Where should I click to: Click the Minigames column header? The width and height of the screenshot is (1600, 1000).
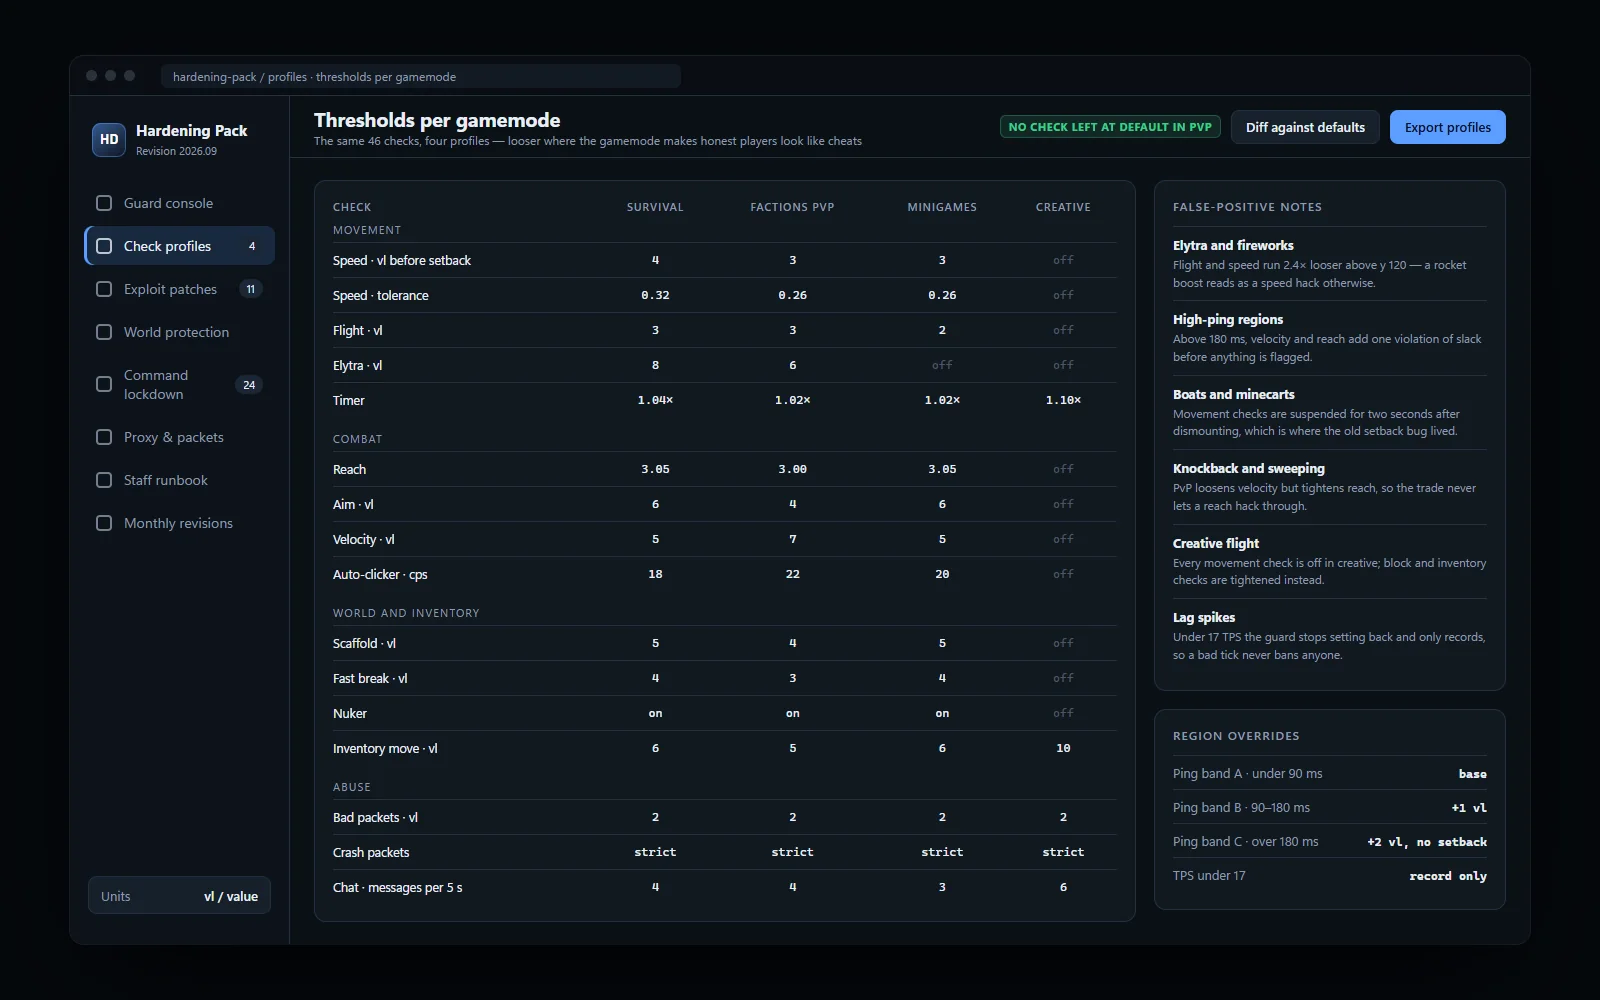tap(942, 207)
